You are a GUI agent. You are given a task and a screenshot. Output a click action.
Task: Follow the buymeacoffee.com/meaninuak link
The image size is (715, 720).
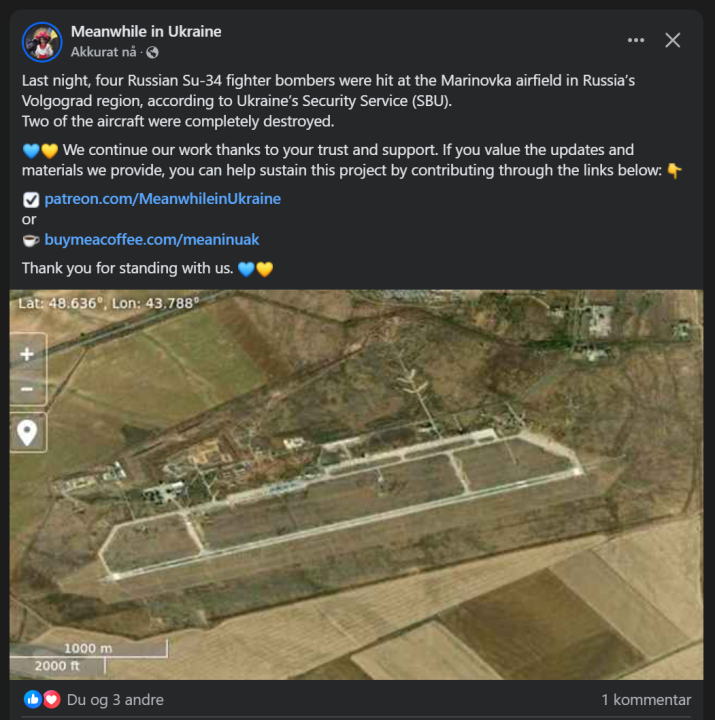tap(151, 240)
